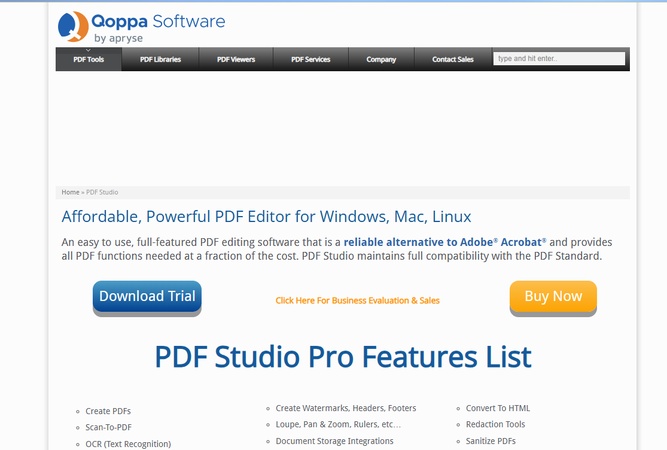
Task: Click the 'Affordable, Powerful PDF Editor' heading
Action: point(266,216)
